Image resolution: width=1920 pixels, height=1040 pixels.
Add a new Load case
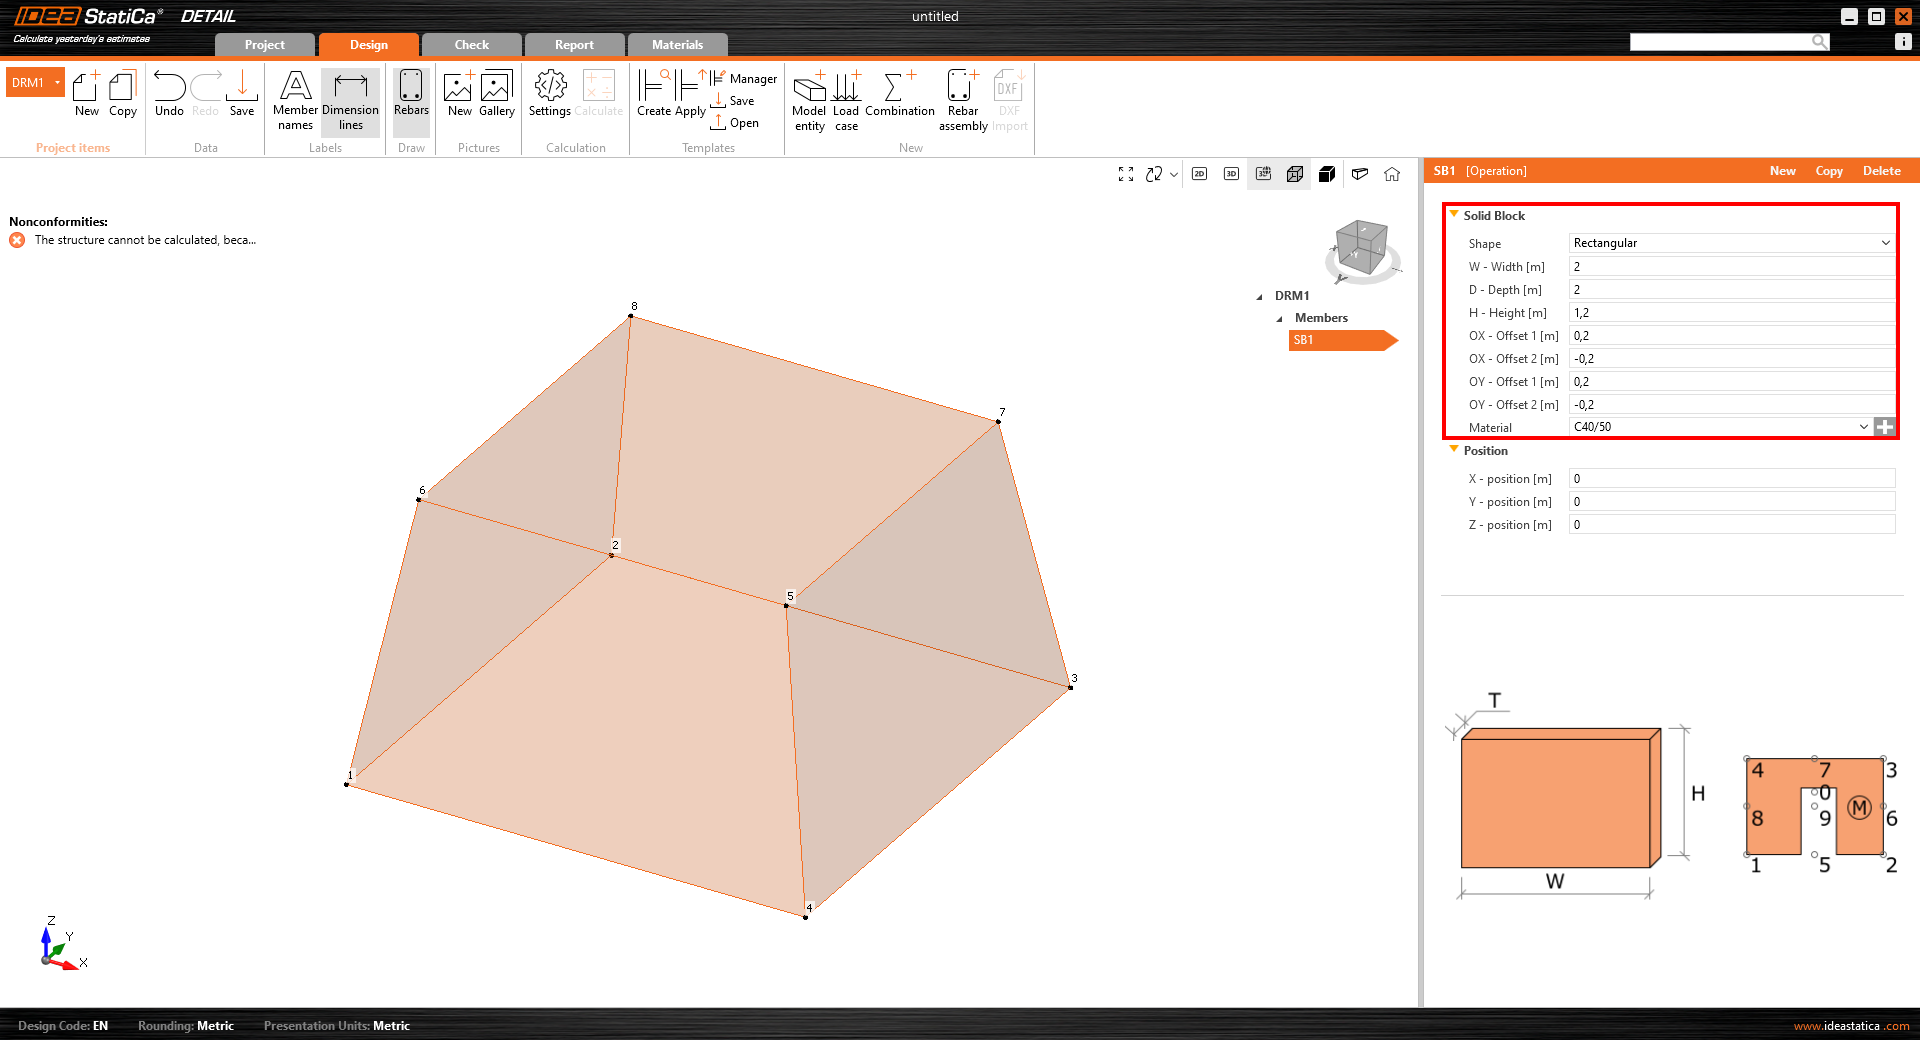[846, 98]
